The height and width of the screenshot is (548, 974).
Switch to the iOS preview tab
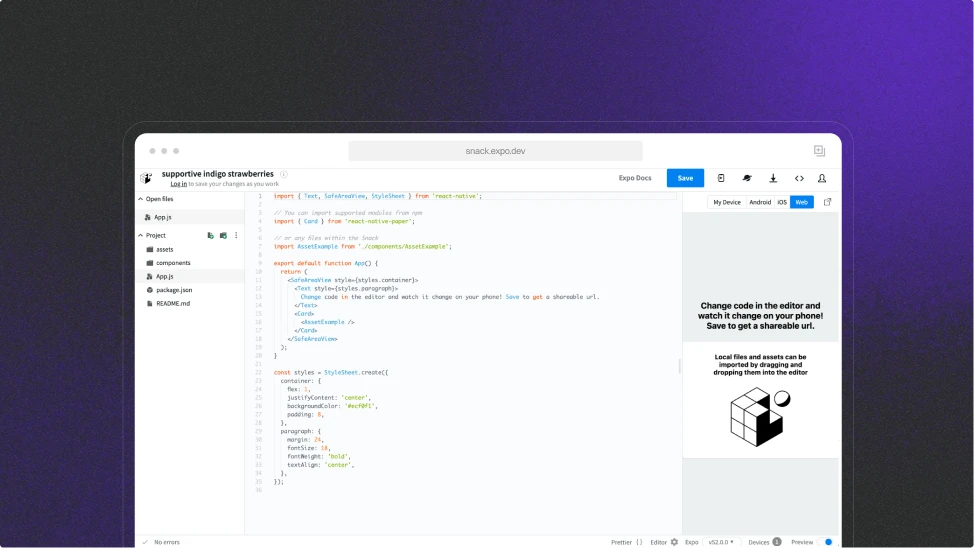coord(782,202)
